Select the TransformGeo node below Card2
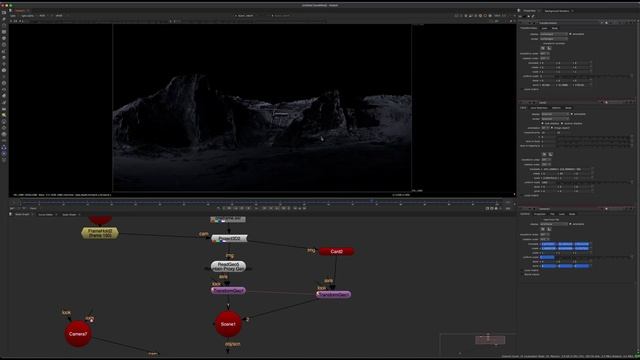The width and height of the screenshot is (640, 360). pyautogui.click(x=333, y=294)
